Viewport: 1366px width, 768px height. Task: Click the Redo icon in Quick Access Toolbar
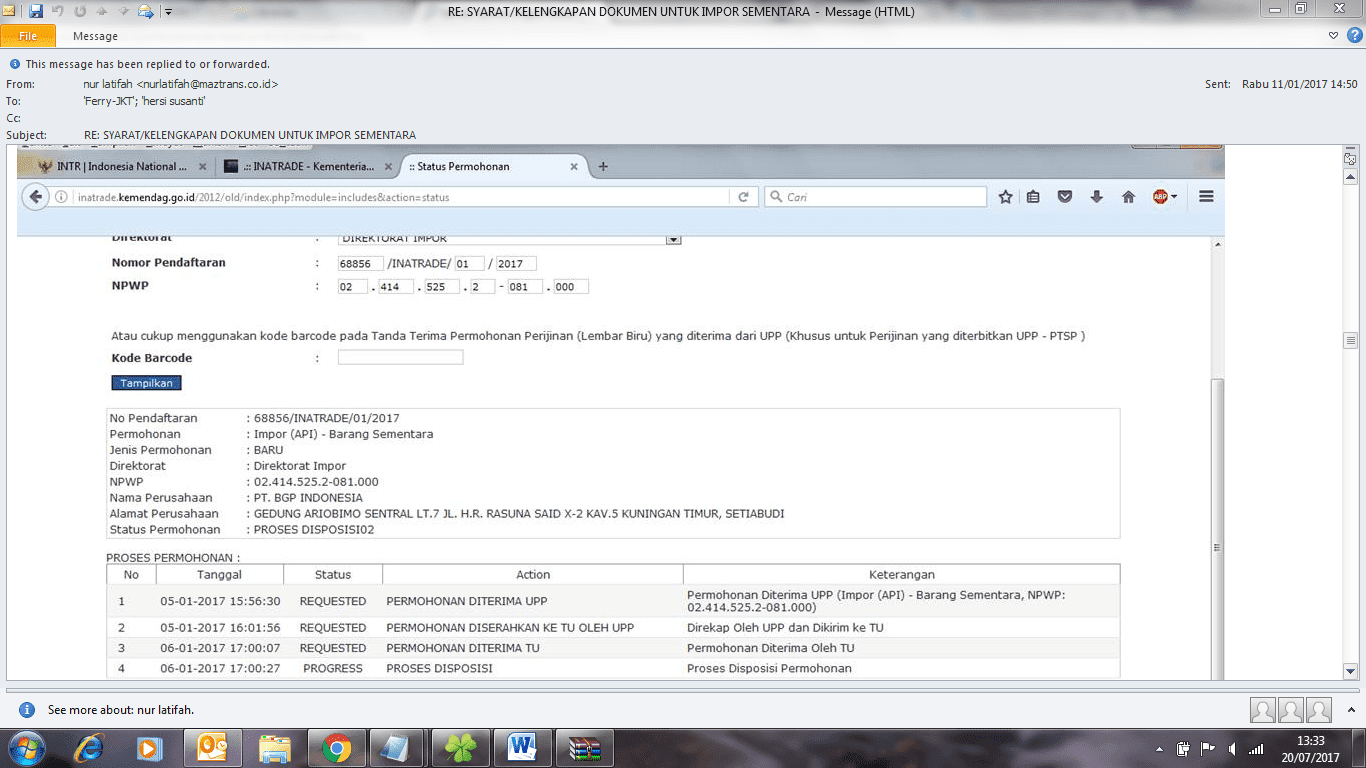[80, 11]
